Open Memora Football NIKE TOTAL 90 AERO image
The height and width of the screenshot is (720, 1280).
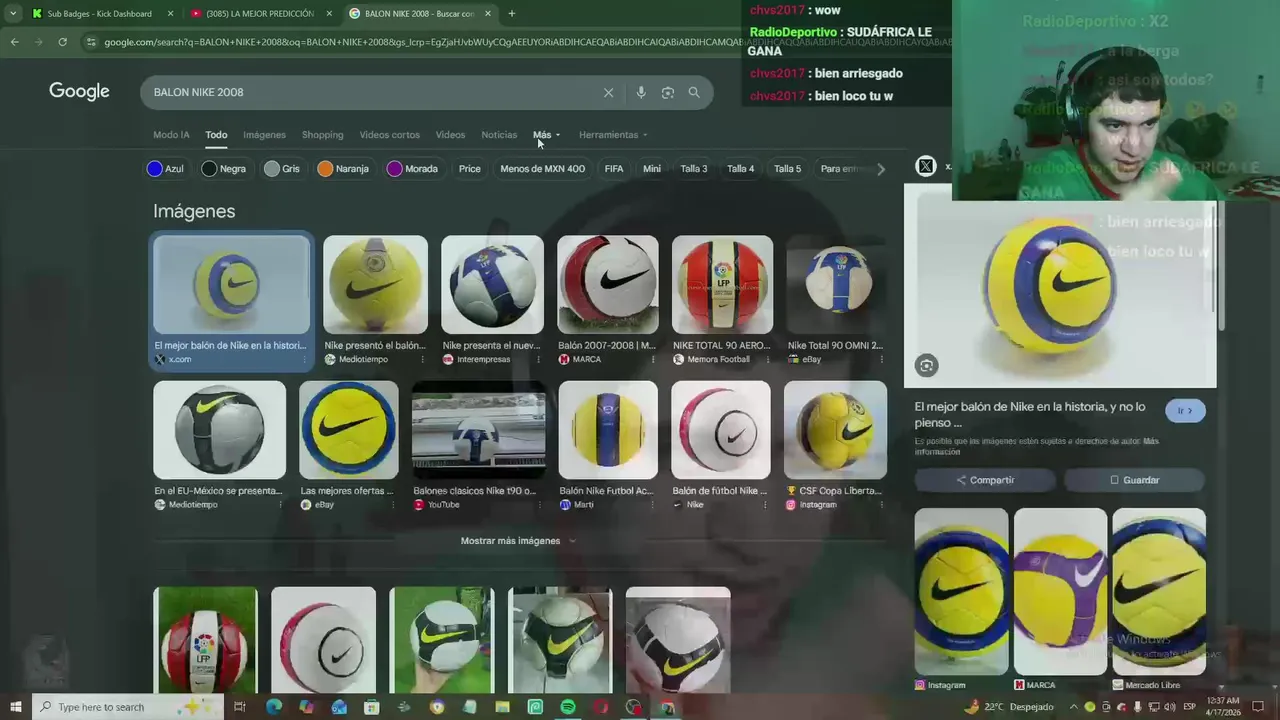click(x=723, y=285)
